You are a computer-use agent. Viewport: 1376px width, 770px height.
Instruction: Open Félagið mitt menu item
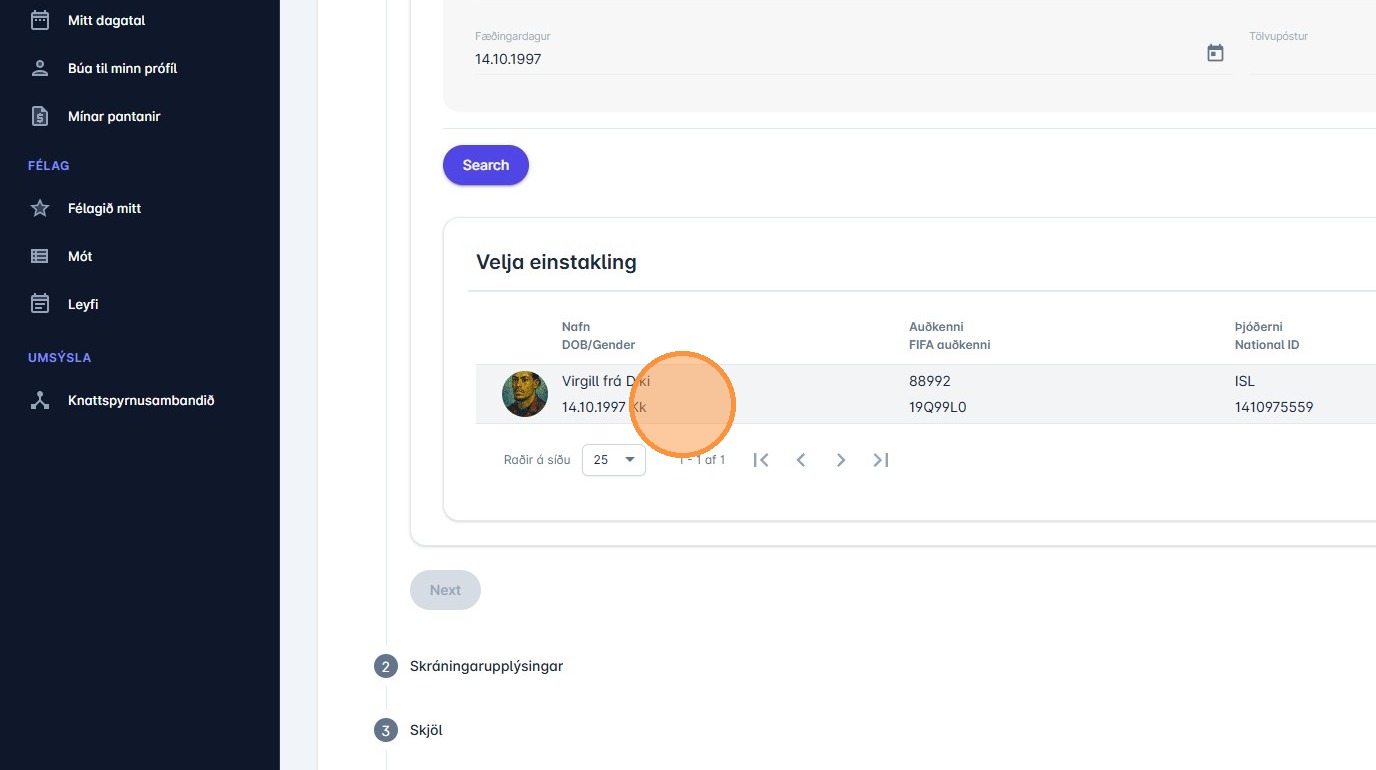(x=104, y=208)
